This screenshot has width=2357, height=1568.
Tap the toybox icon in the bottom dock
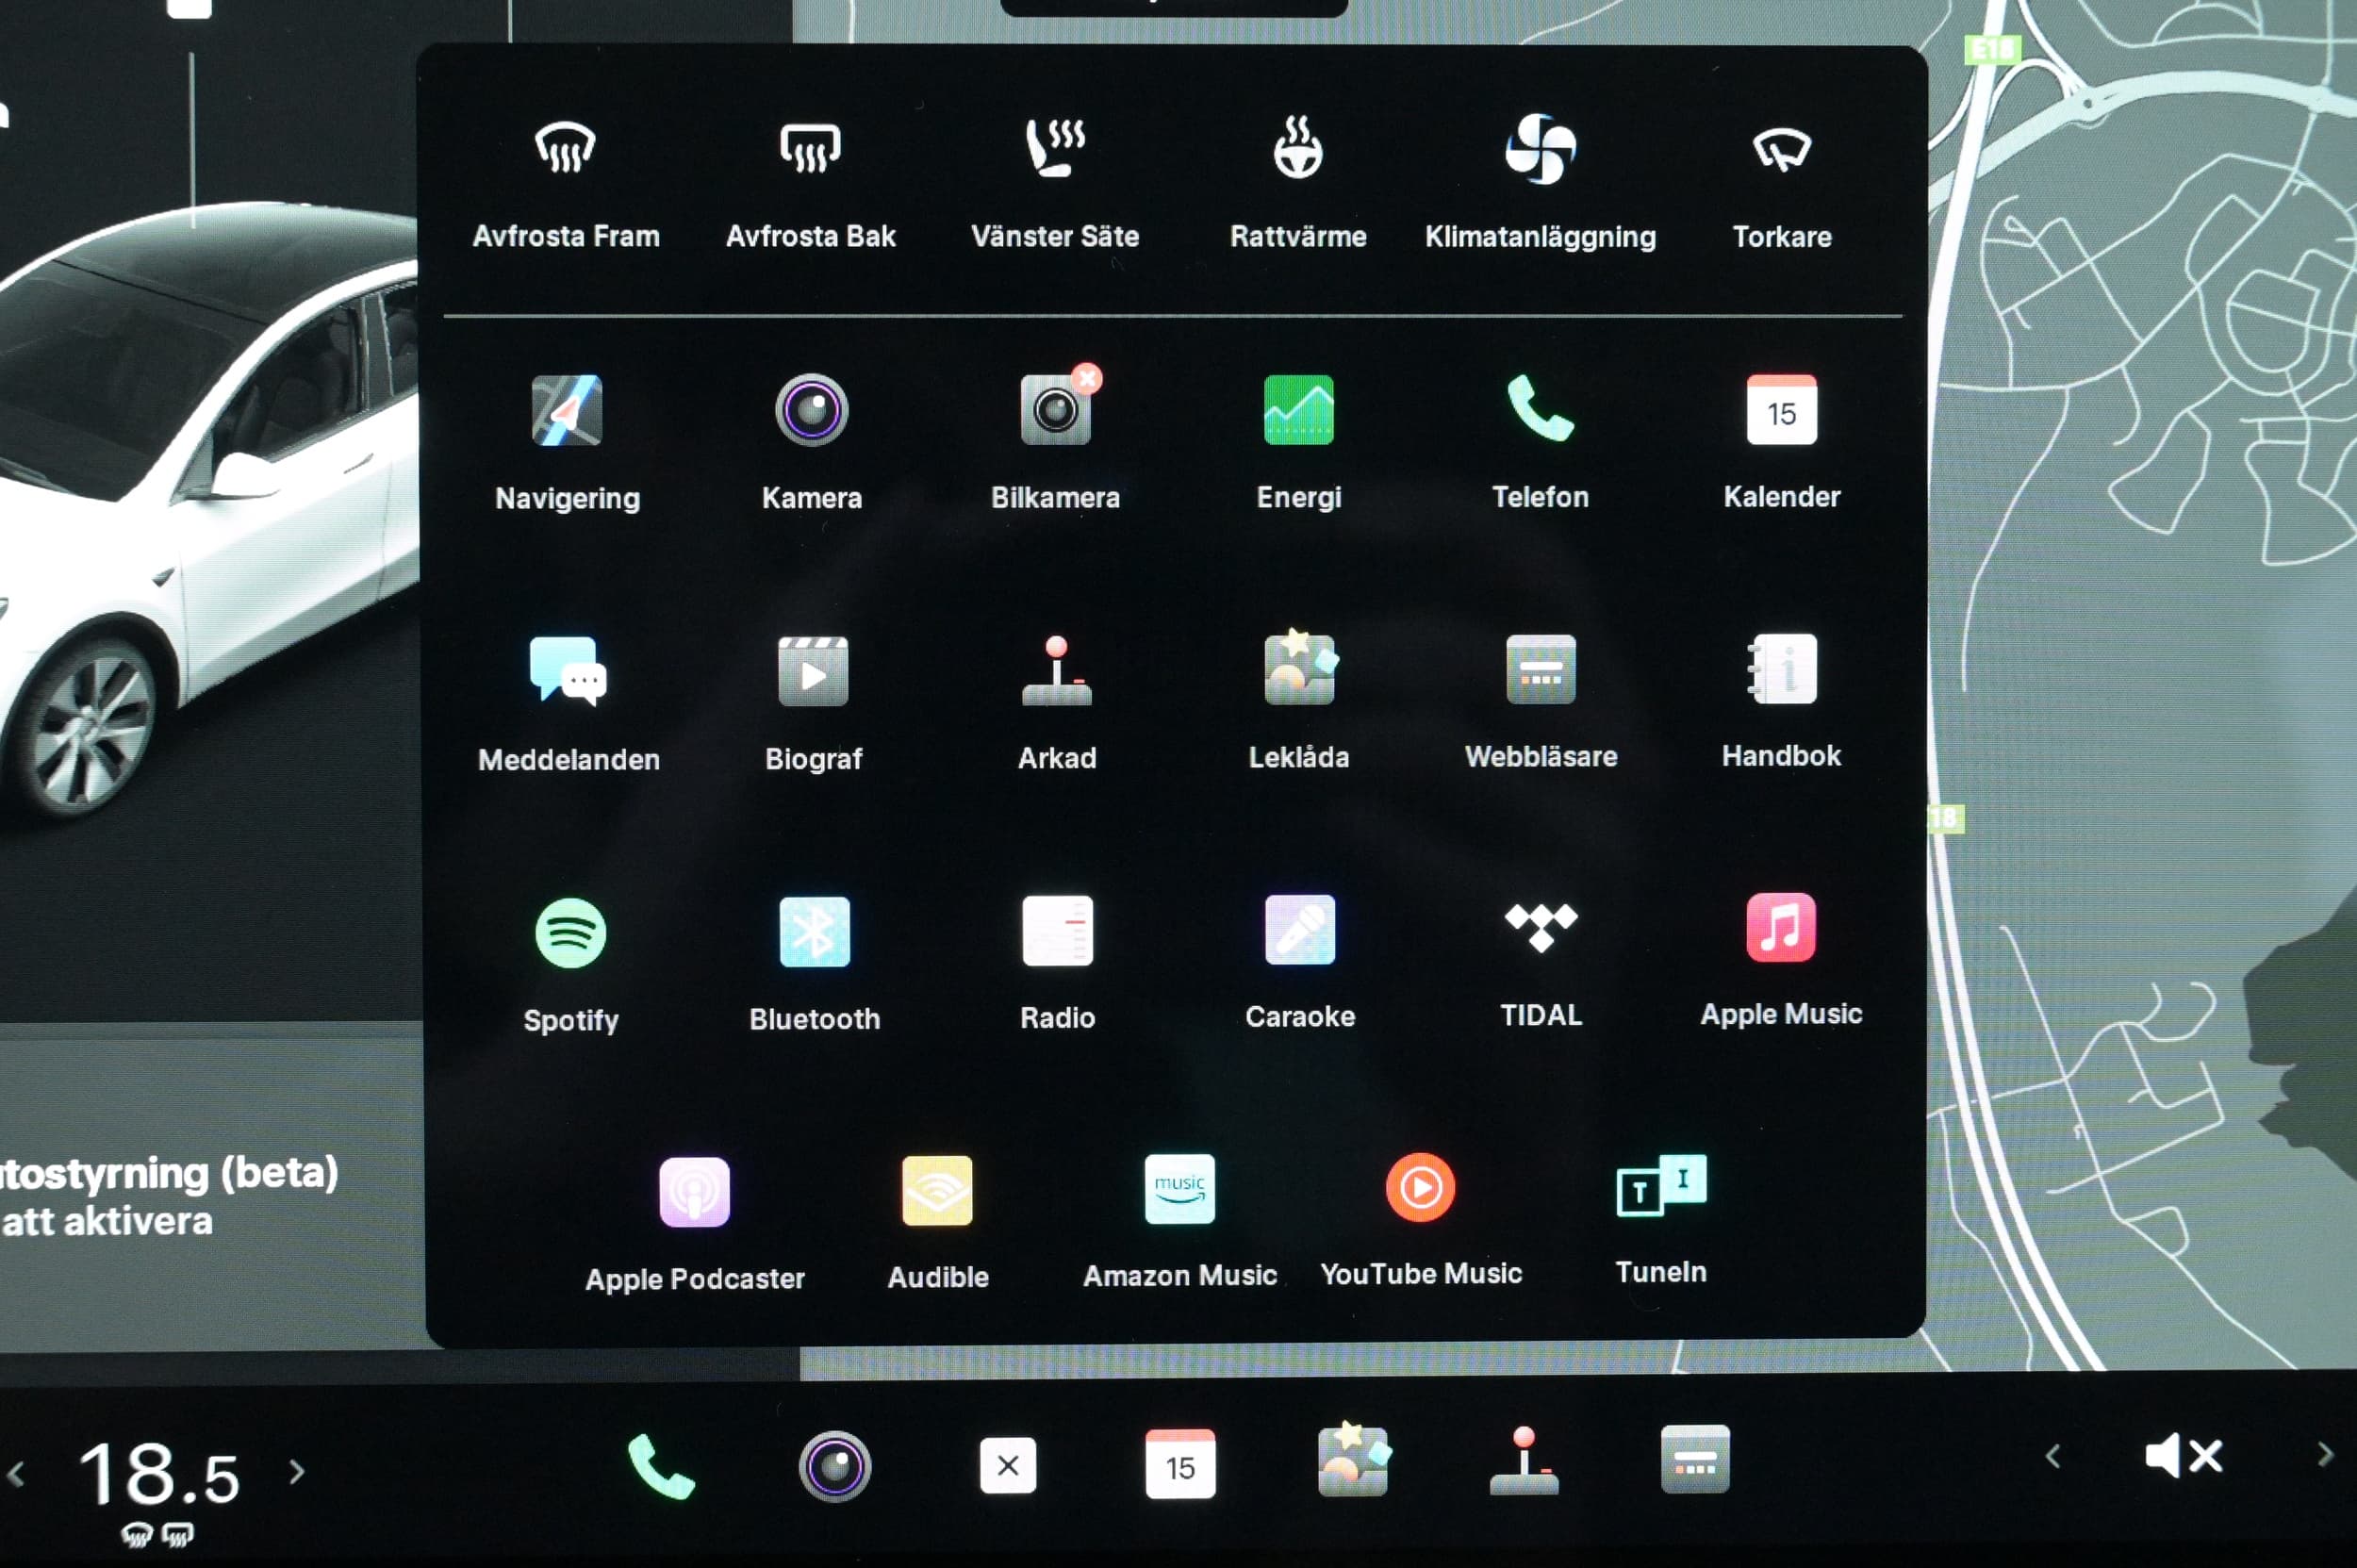coord(1353,1458)
